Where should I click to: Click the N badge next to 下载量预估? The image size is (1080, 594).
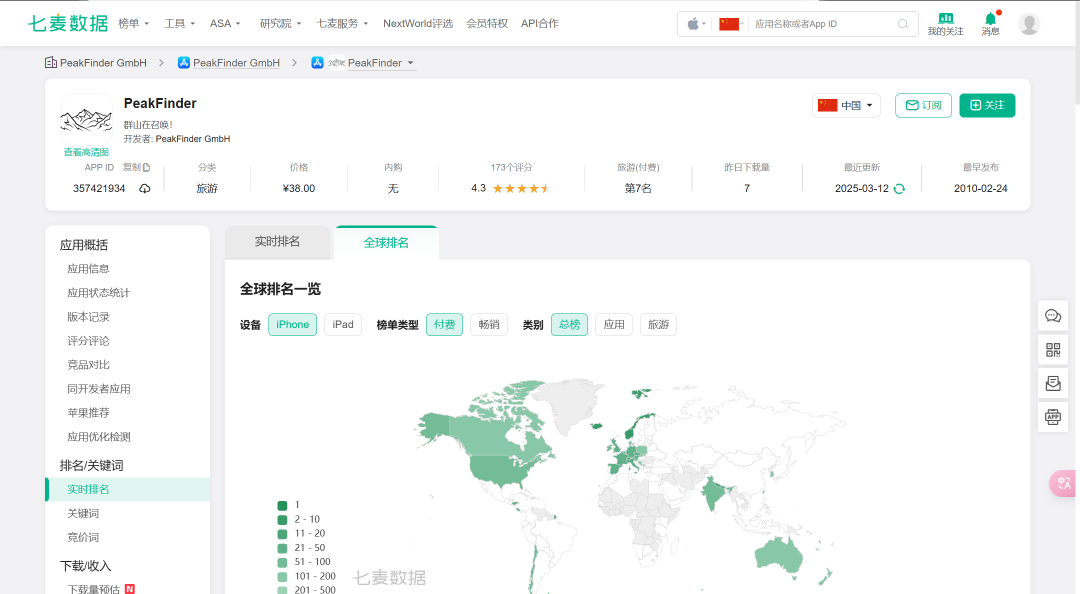pos(129,589)
